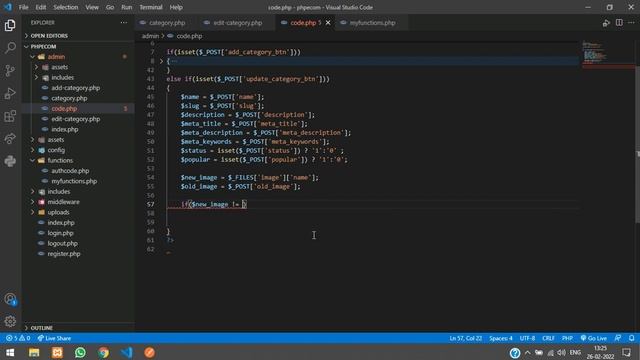Click errors and warnings status indicator
The height and width of the screenshot is (360, 640).
pos(18,338)
